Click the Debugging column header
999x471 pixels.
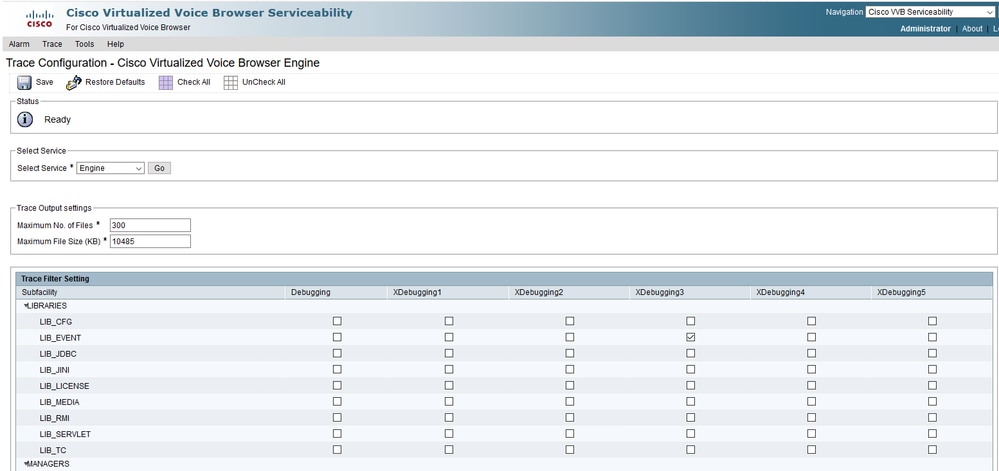pos(310,292)
